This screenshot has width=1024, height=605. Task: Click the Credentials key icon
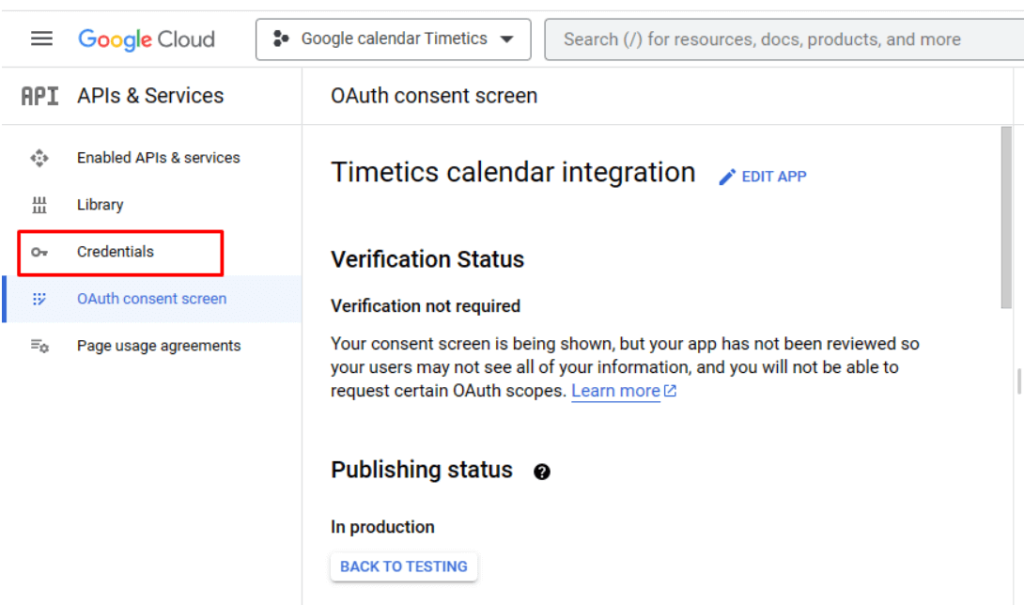(39, 252)
